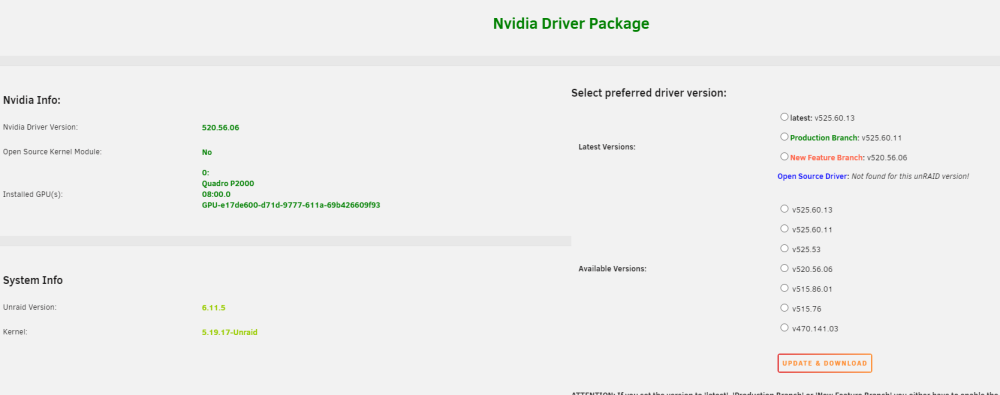The width and height of the screenshot is (1000, 395).
Task: Select the latest v525.60.13 radio option
Action: (x=784, y=117)
